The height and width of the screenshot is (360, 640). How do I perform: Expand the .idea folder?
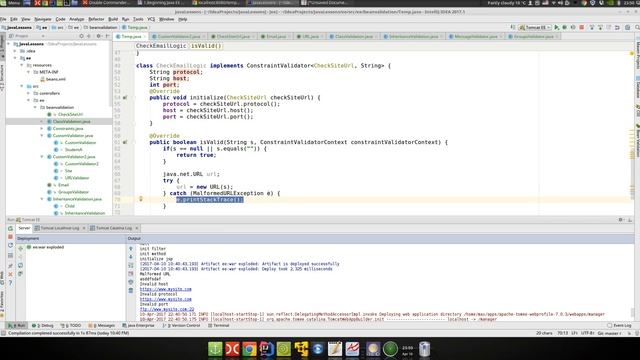(16, 51)
